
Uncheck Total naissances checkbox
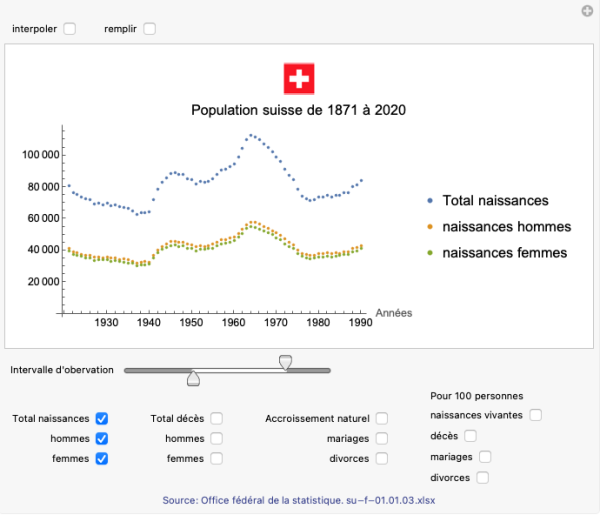click(102, 419)
